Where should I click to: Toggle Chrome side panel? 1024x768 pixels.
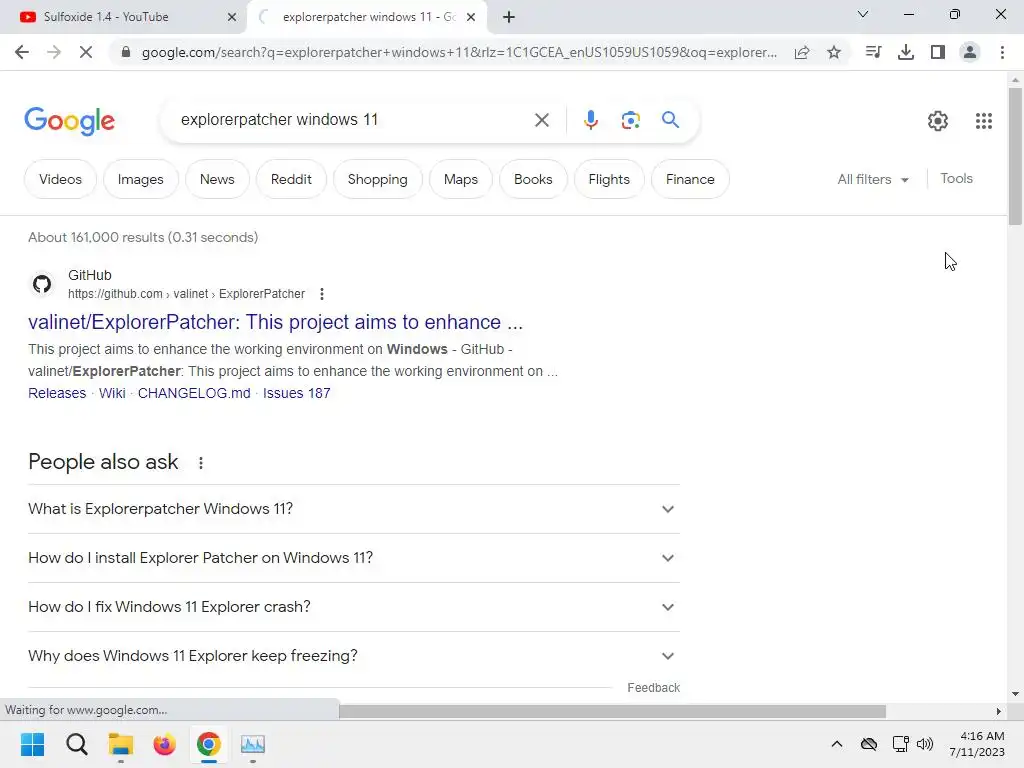(x=938, y=52)
